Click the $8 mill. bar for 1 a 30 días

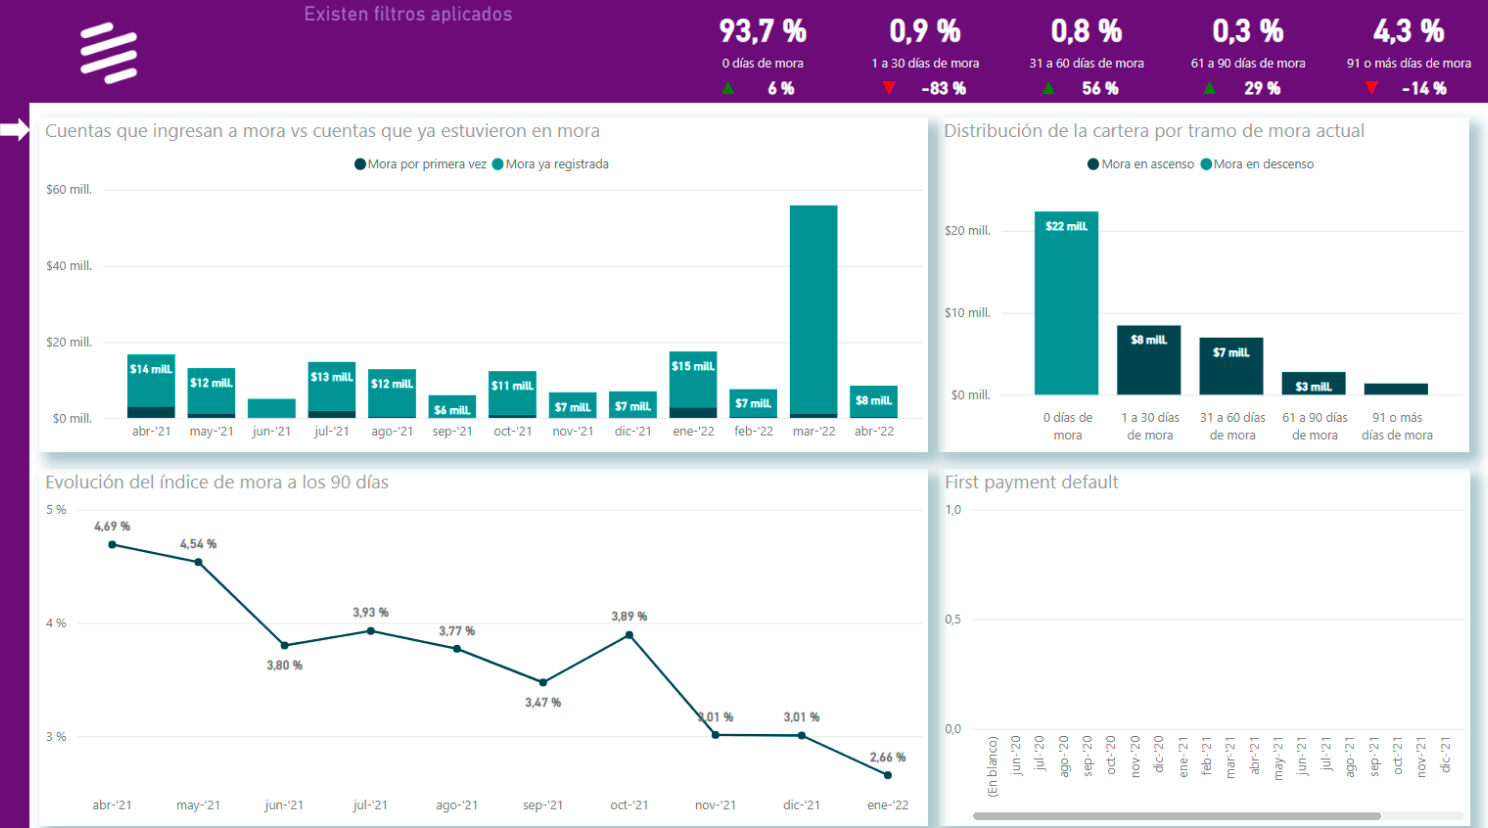coord(1149,361)
